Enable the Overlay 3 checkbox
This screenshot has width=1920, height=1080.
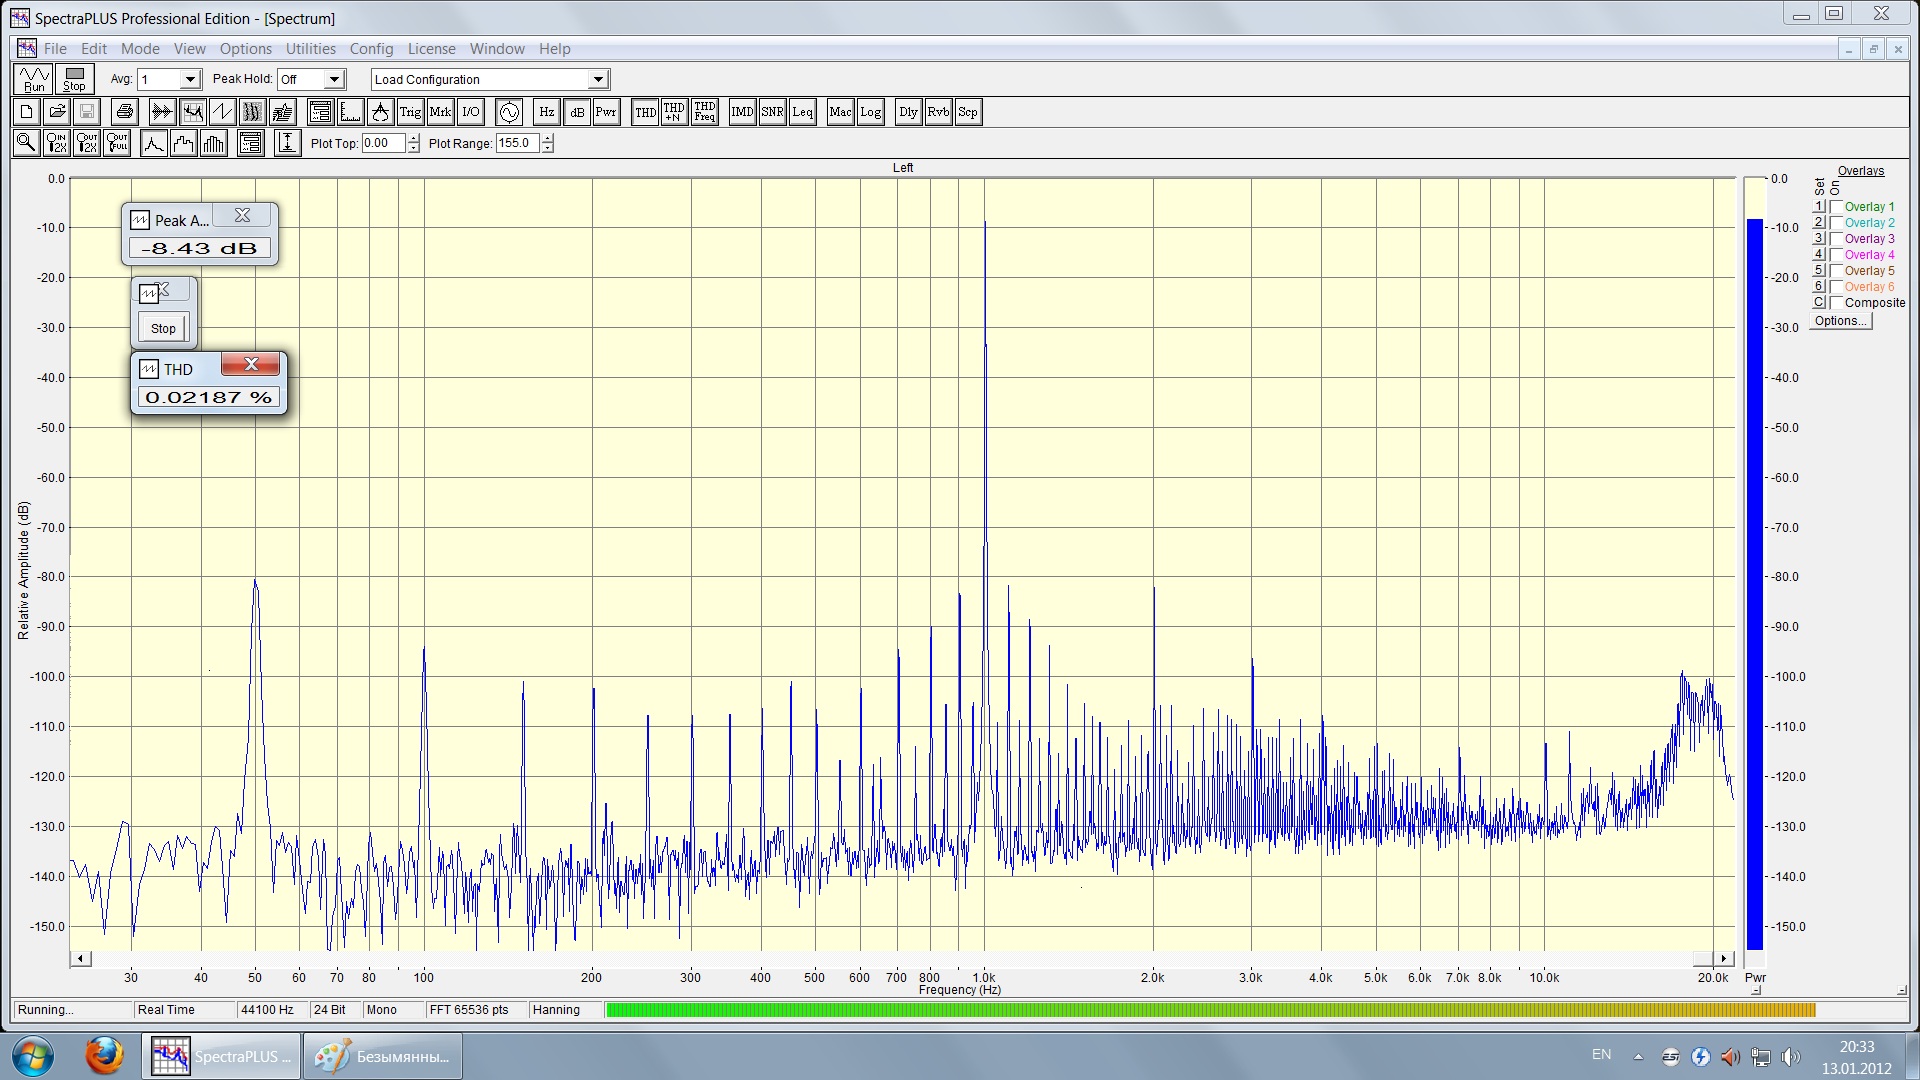[x=1836, y=239]
